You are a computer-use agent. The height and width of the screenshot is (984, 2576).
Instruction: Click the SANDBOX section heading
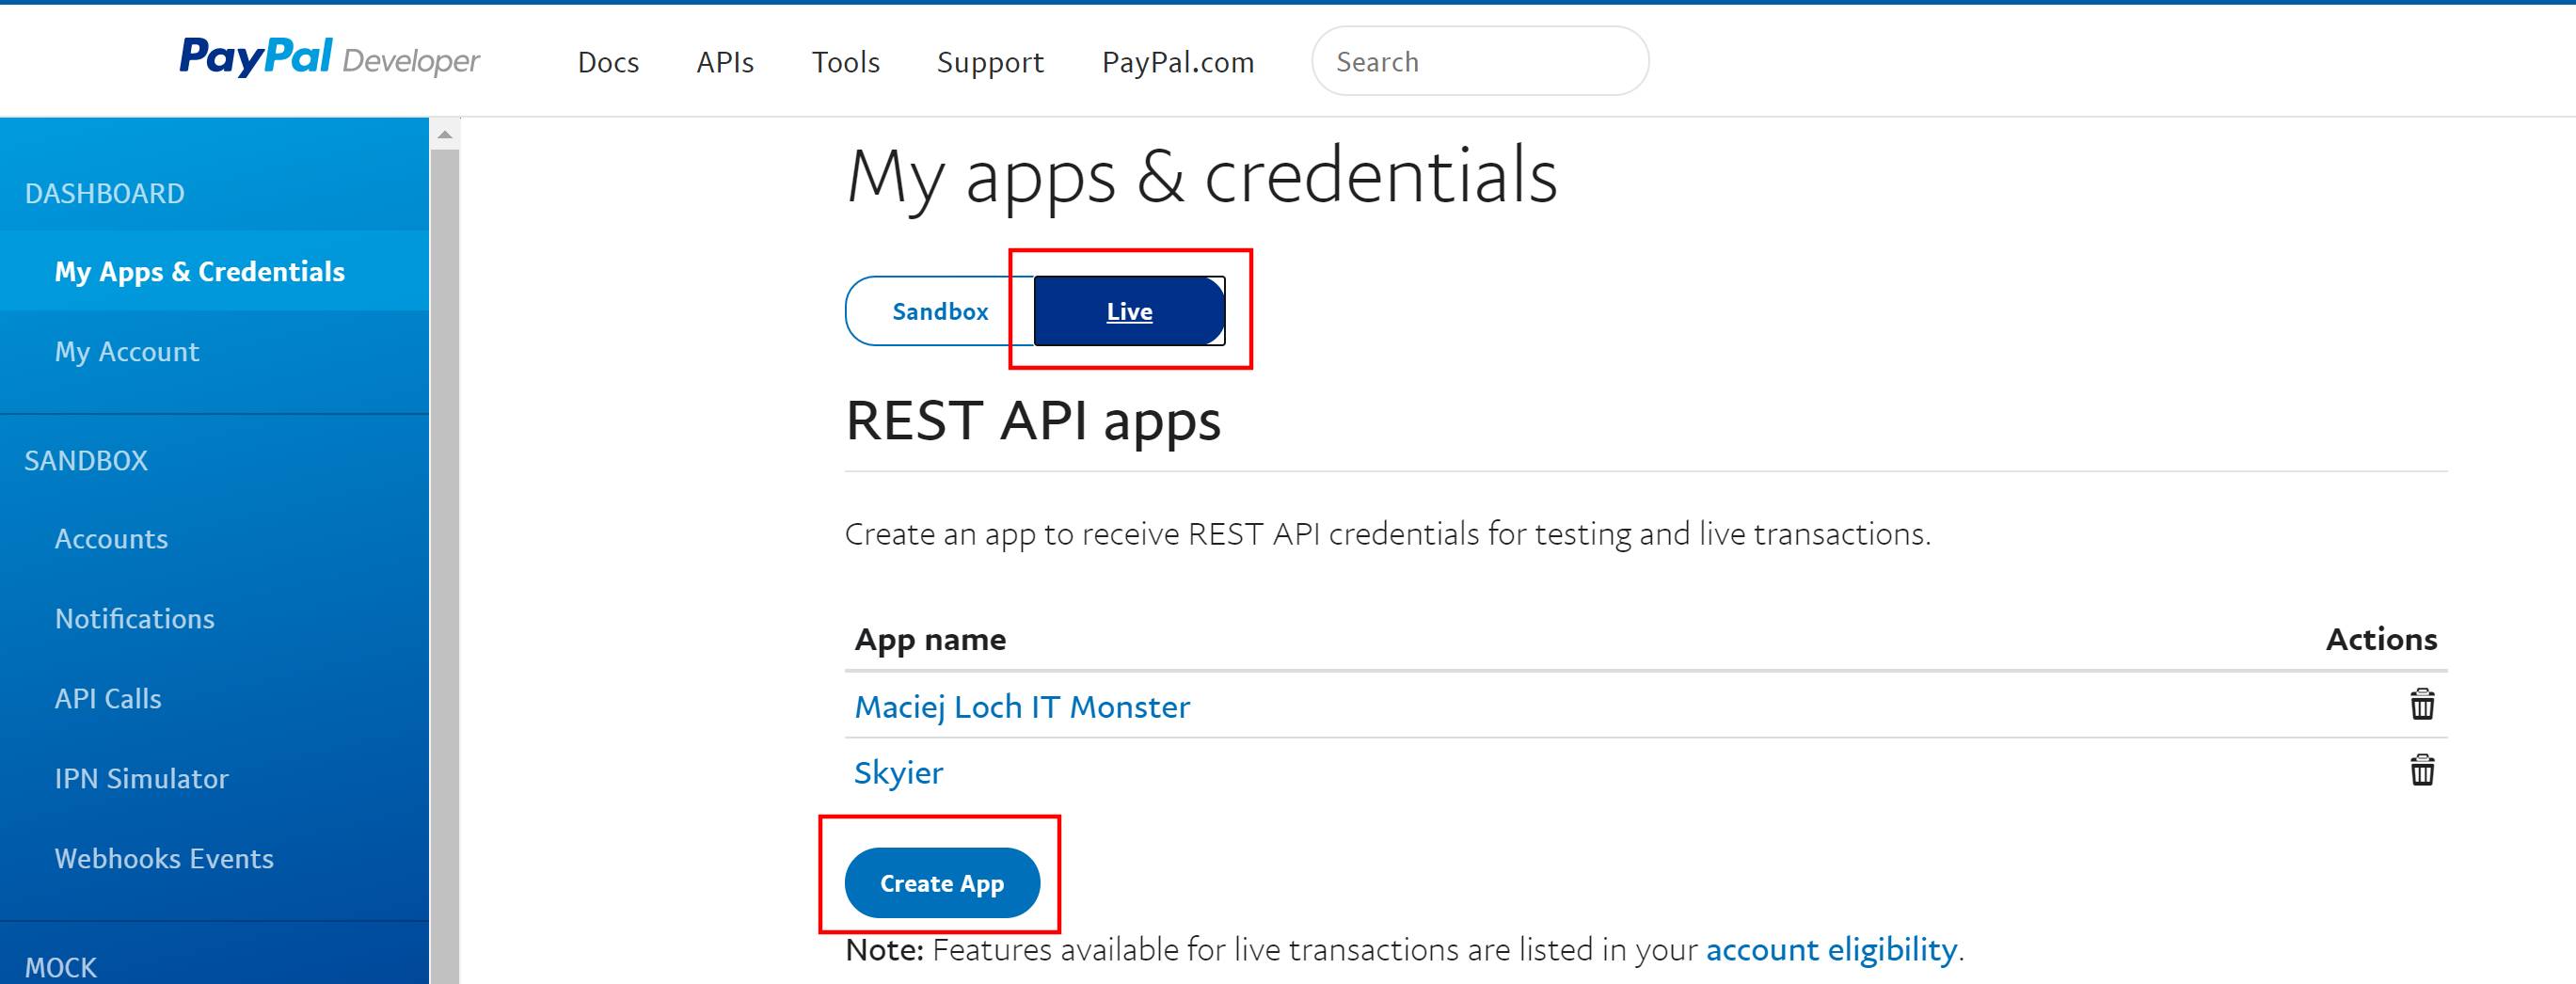click(x=86, y=460)
